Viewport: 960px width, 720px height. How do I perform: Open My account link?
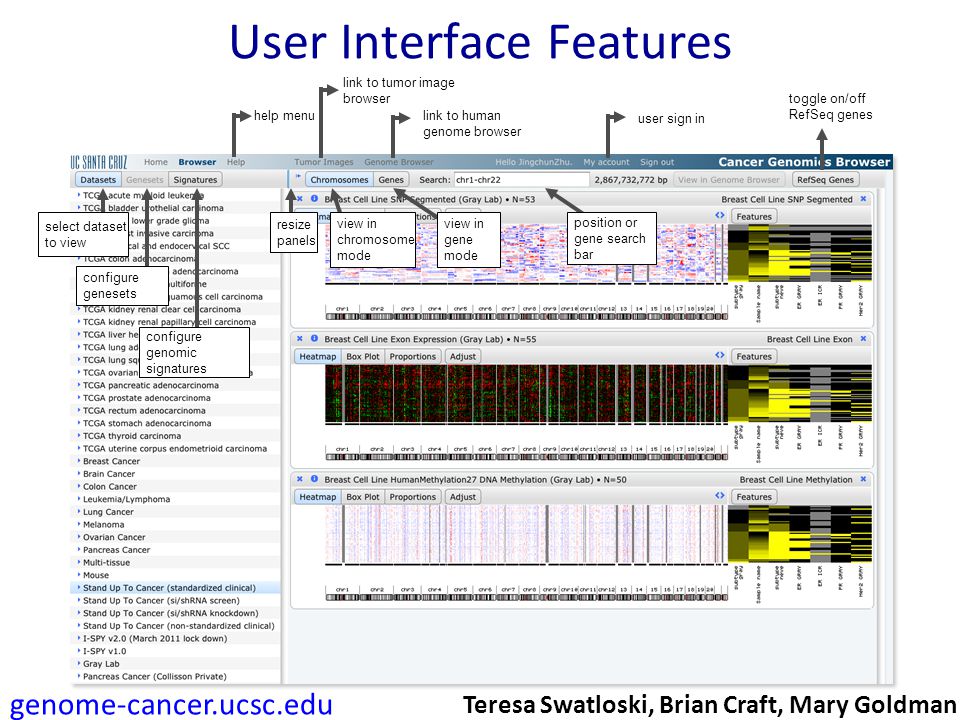tap(606, 162)
